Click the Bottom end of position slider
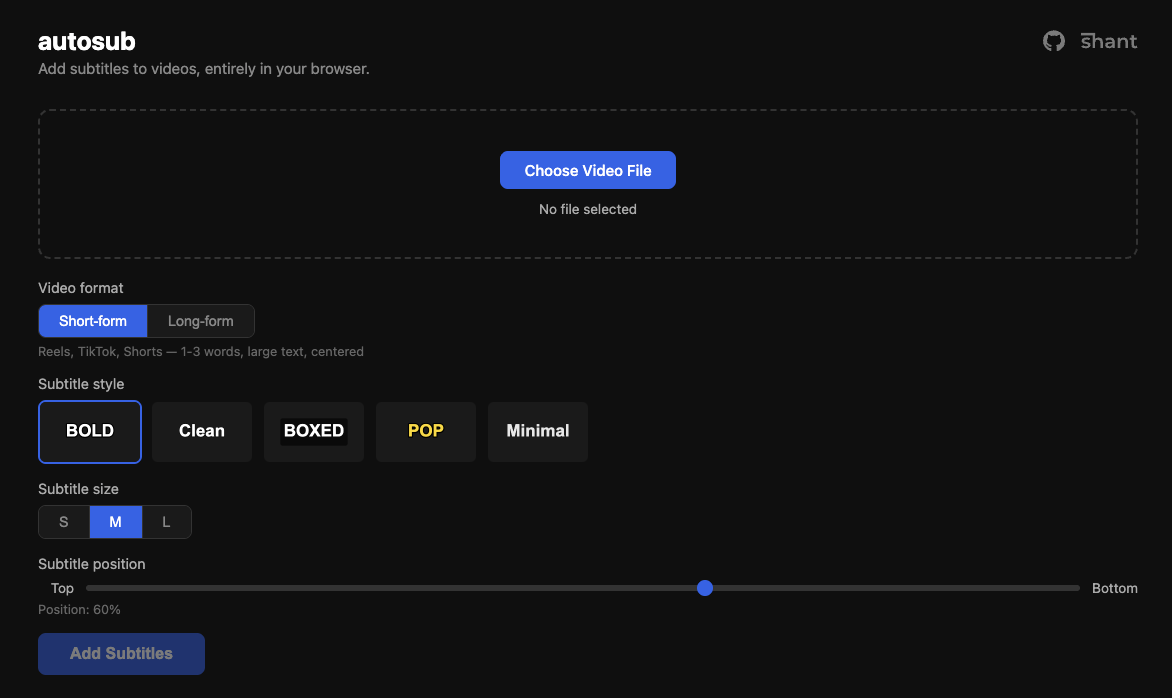This screenshot has height=698, width=1172. coord(1114,588)
